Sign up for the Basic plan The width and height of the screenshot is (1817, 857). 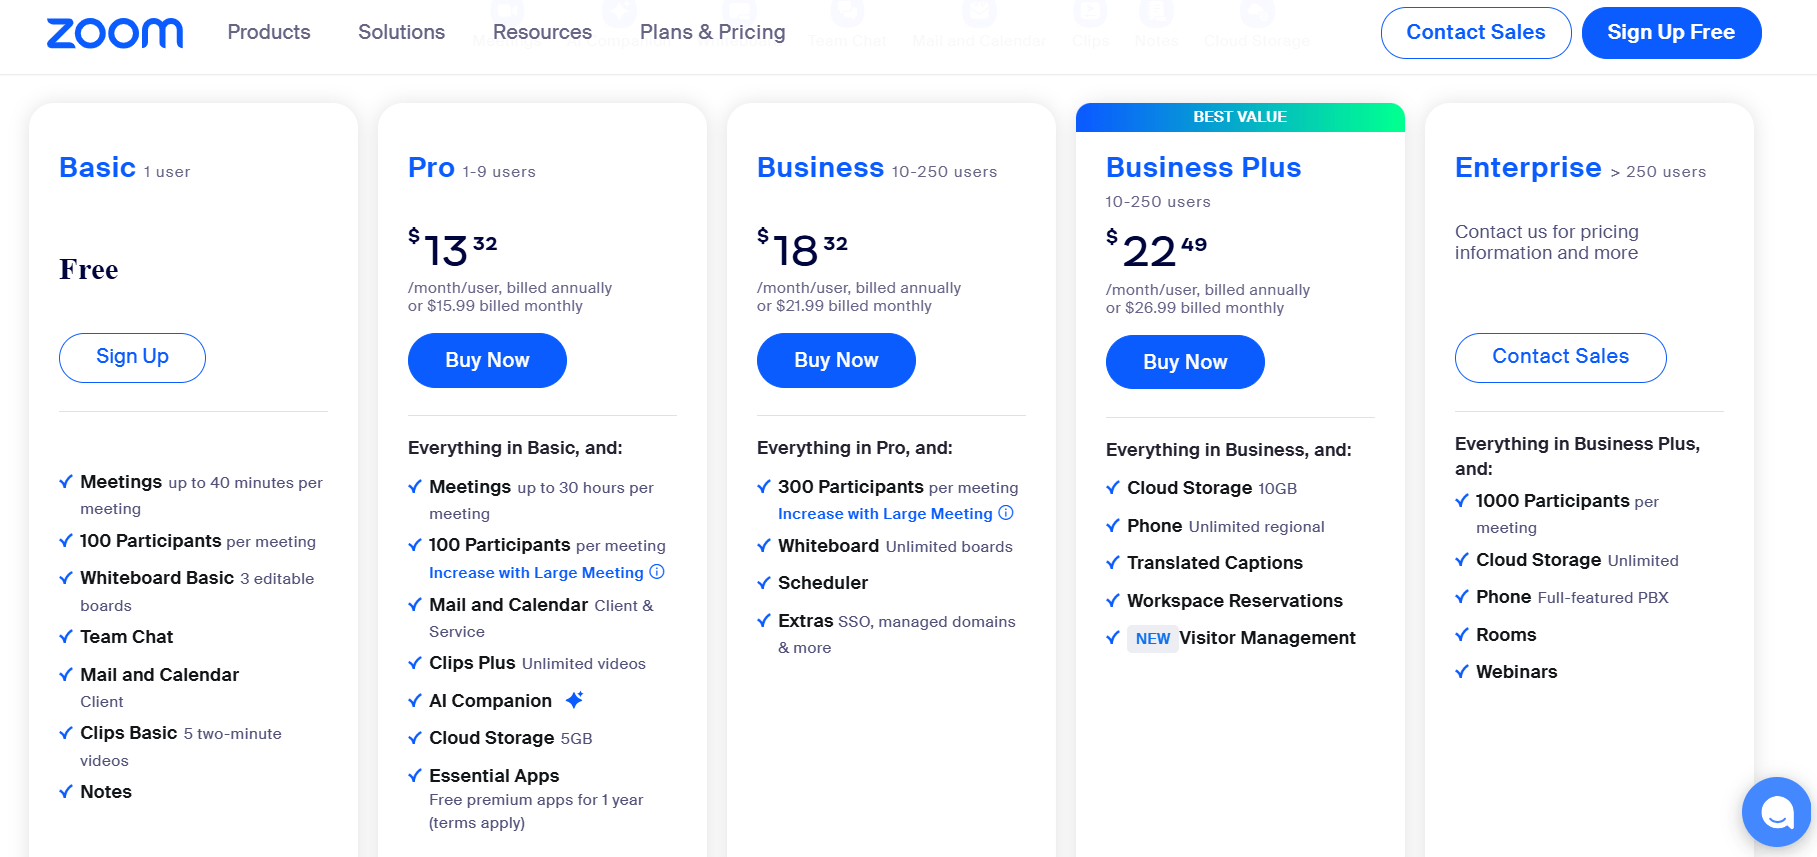132,357
